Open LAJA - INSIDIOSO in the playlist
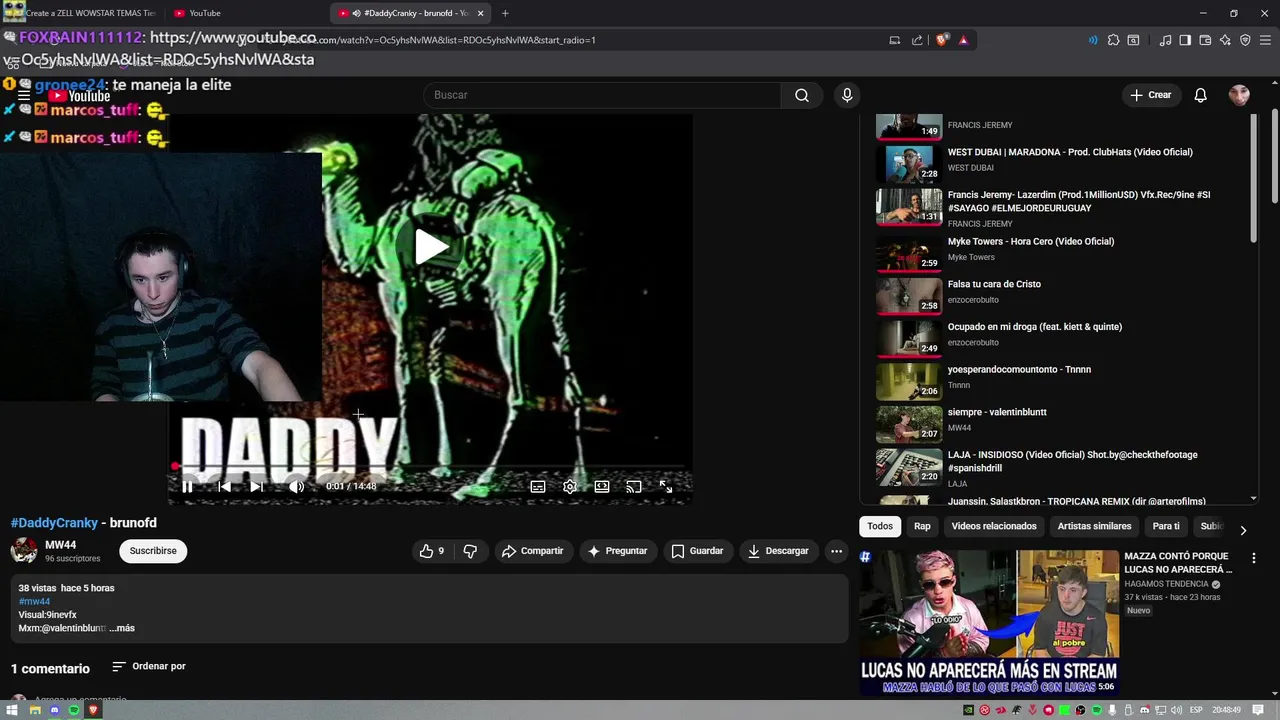Image resolution: width=1280 pixels, height=720 pixels. pyautogui.click(x=1060, y=467)
